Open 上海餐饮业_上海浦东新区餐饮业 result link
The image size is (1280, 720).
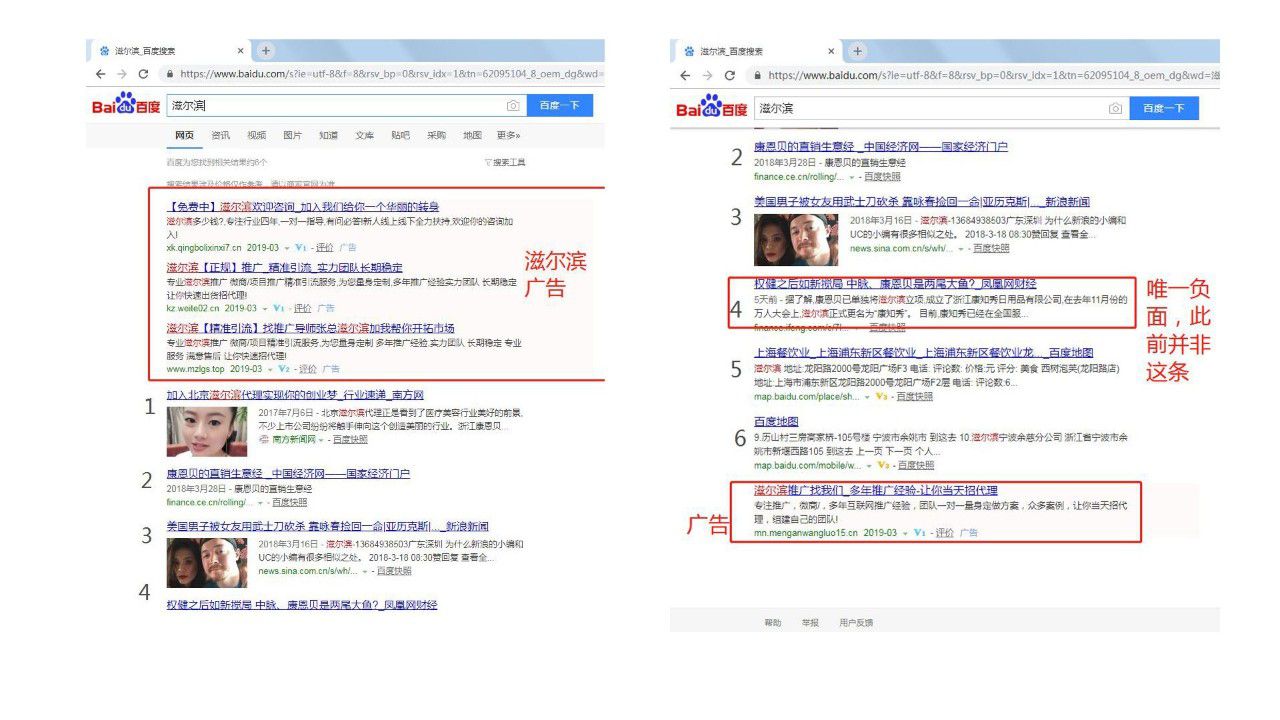(923, 353)
